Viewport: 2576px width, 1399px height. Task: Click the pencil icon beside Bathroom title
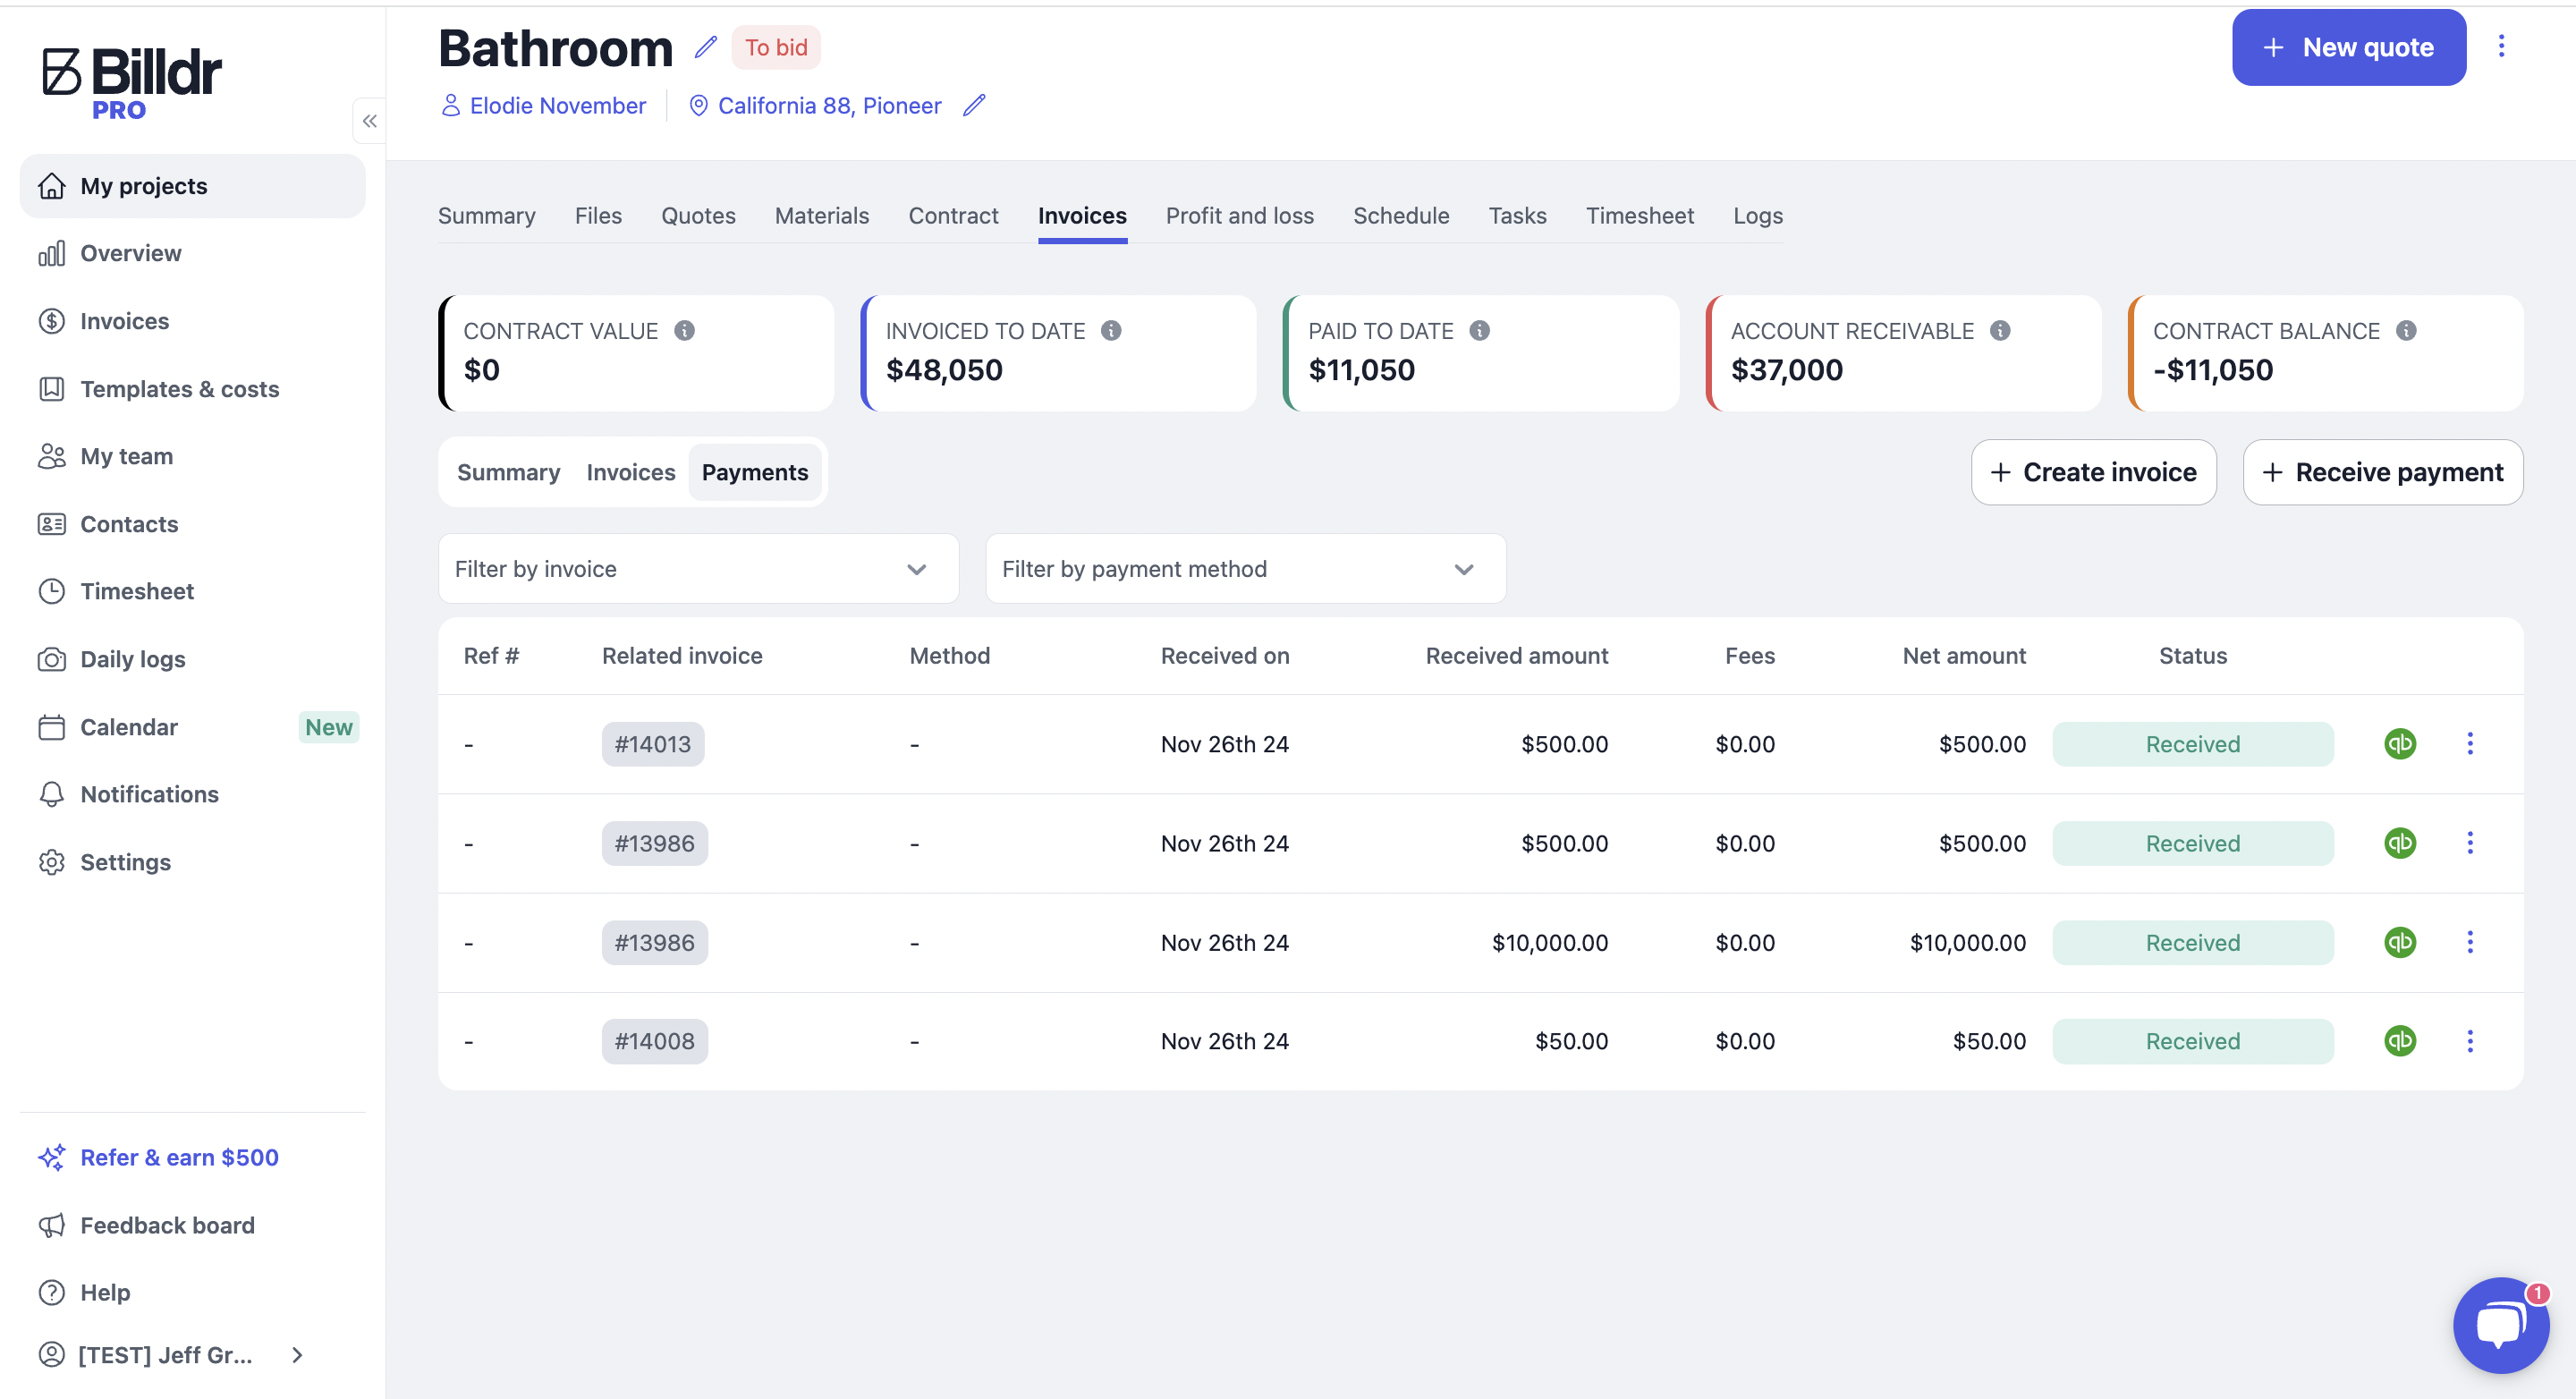point(706,47)
